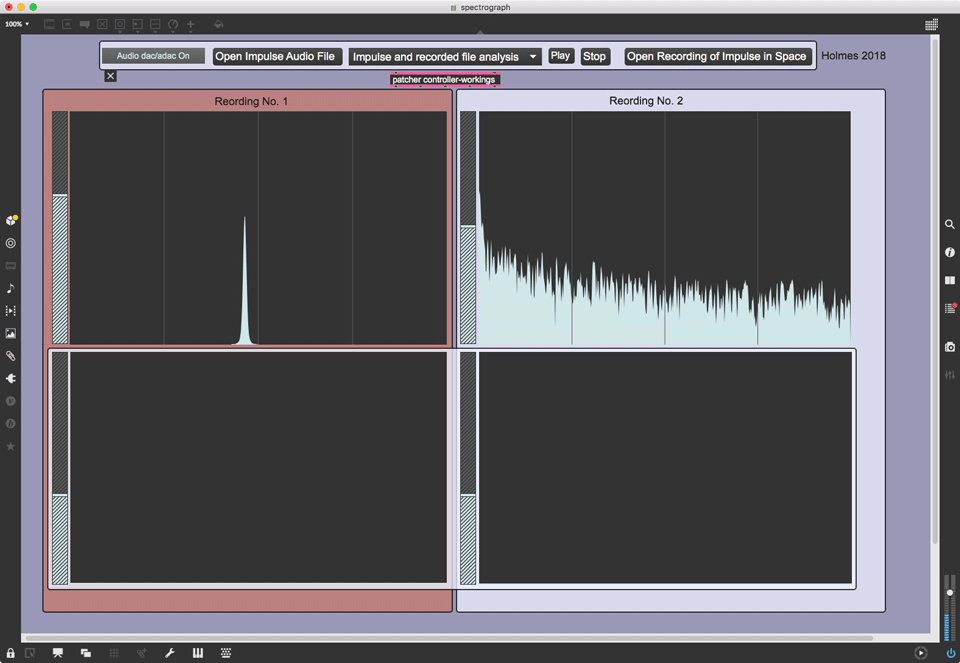Click Open Recording of Impulse in Space
Viewport: 960px width, 663px height.
(x=716, y=56)
